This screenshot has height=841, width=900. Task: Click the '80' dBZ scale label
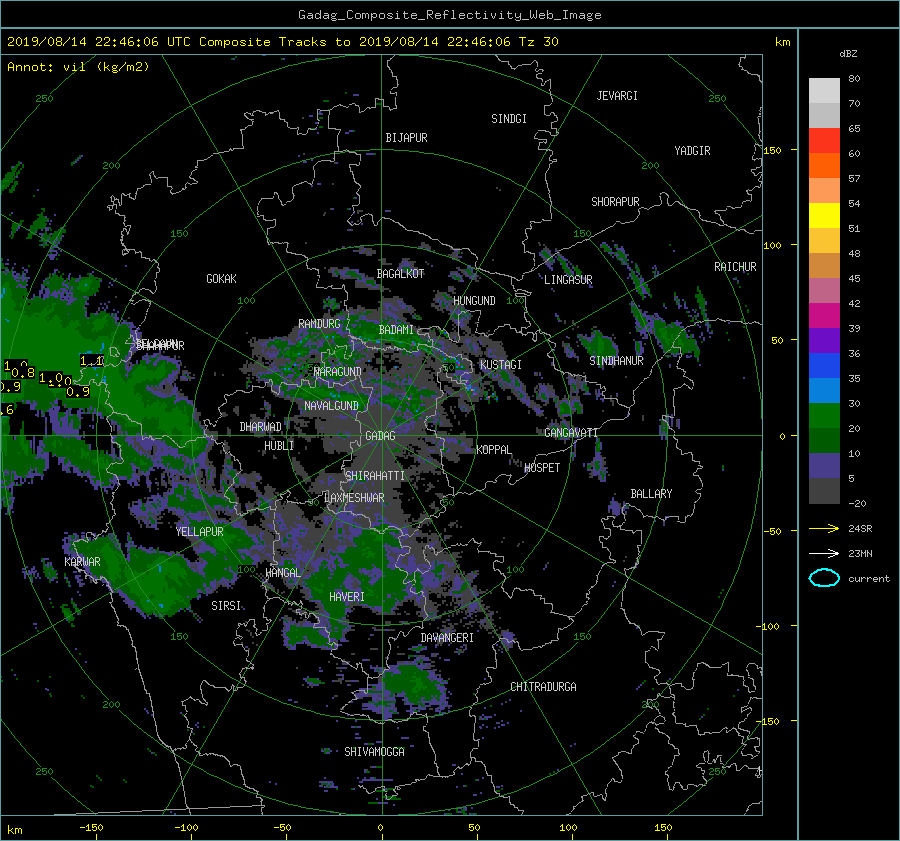(x=854, y=79)
